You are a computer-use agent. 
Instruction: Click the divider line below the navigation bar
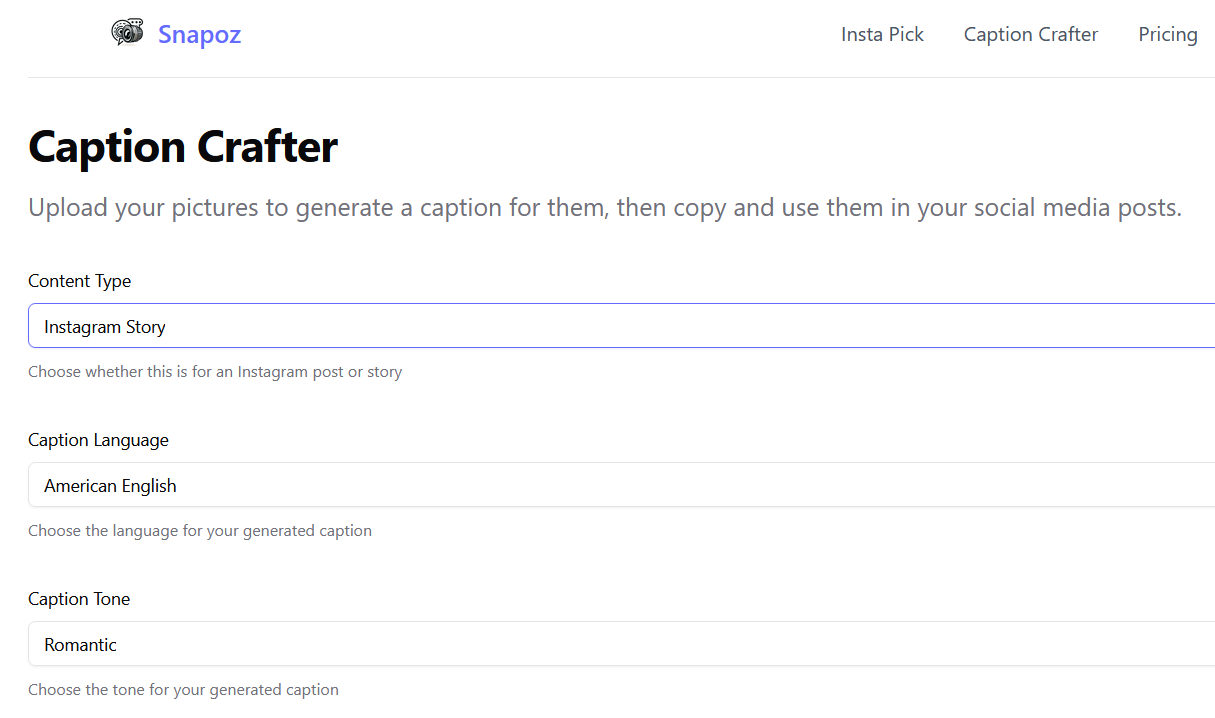click(x=620, y=77)
